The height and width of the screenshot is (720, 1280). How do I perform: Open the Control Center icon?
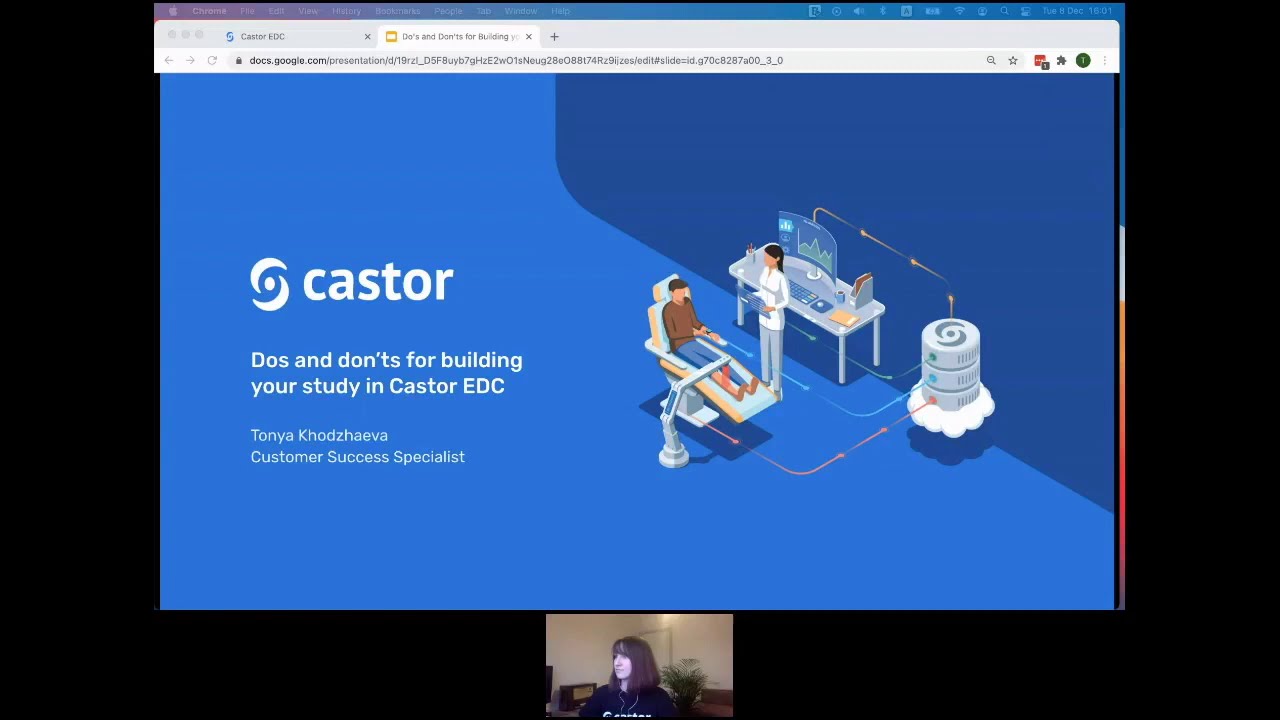(x=1026, y=11)
